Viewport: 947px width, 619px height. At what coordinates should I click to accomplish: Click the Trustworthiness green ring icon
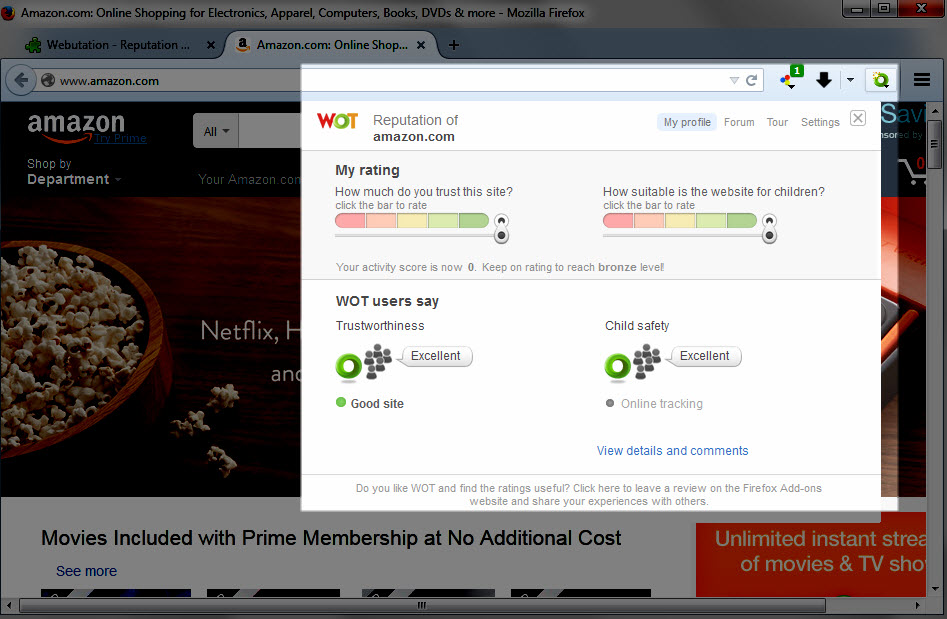point(348,366)
